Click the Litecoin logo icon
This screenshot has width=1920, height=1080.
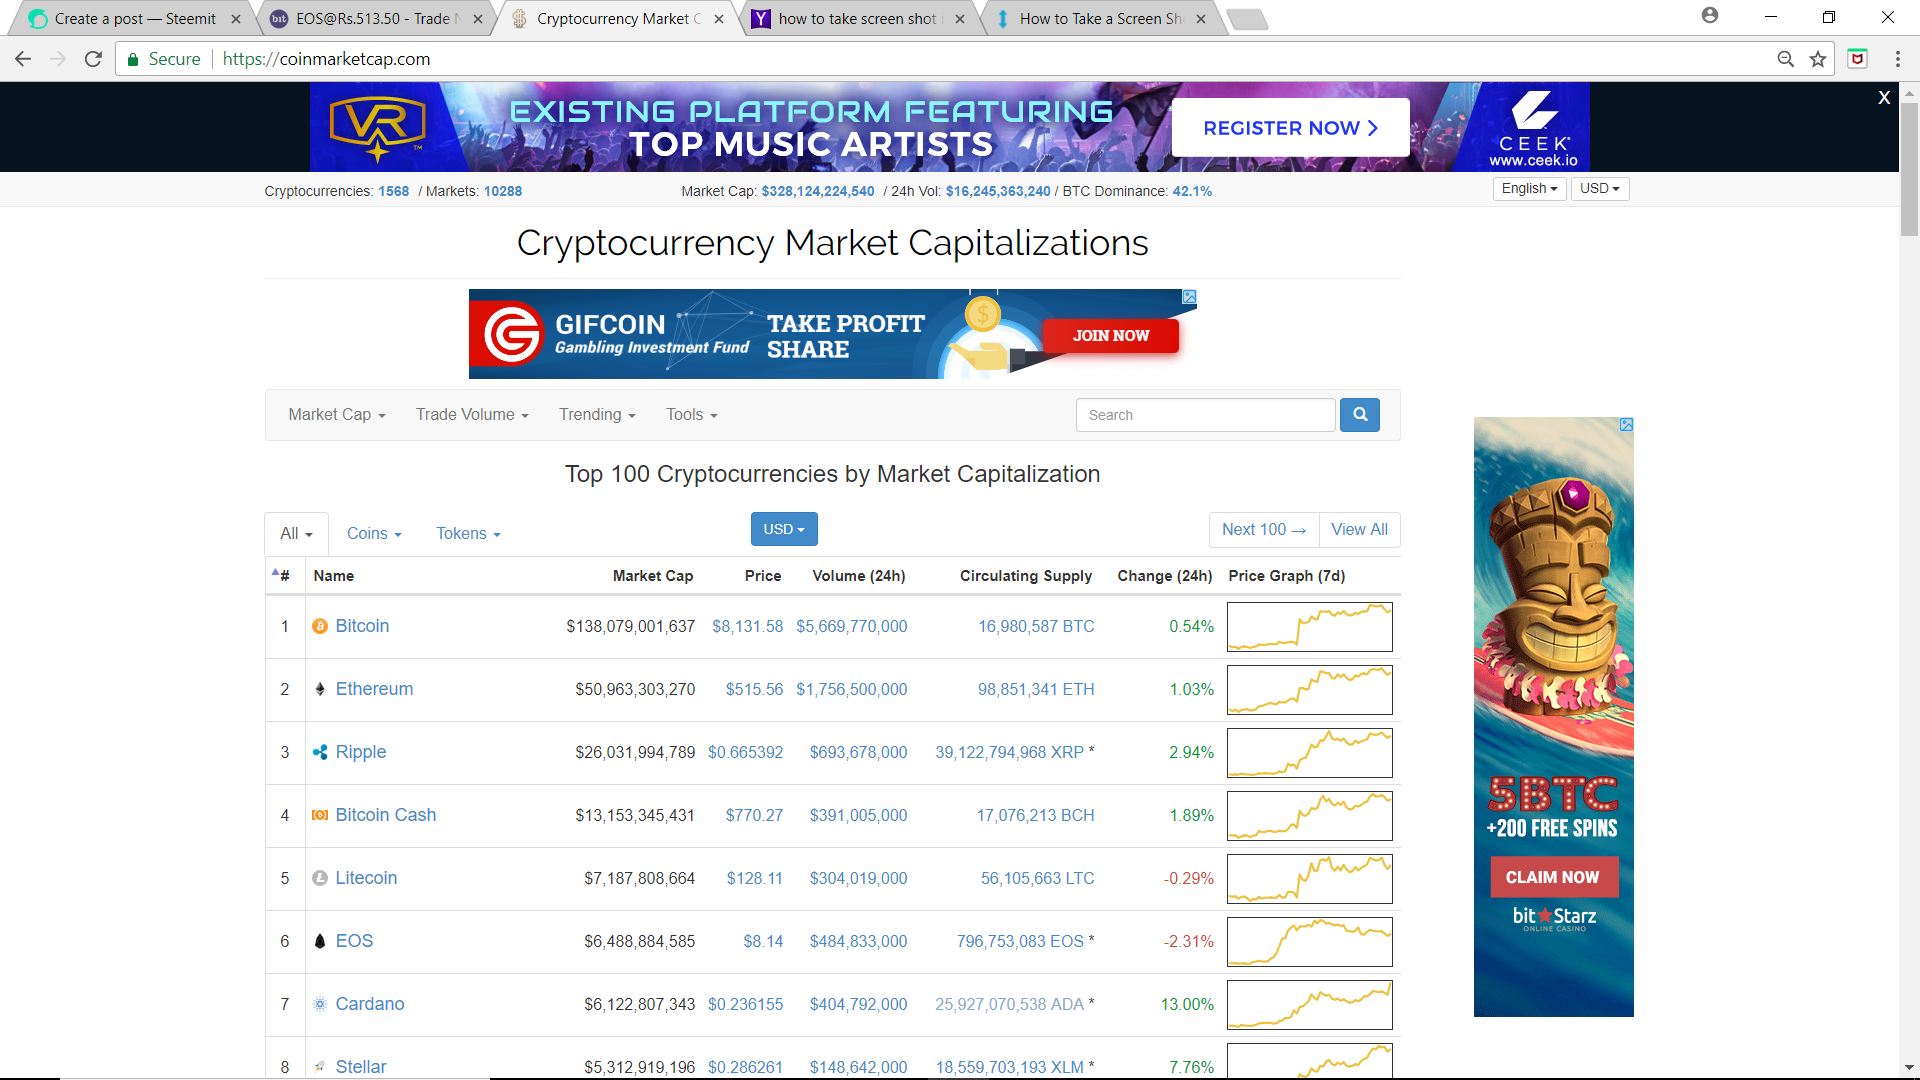click(320, 878)
